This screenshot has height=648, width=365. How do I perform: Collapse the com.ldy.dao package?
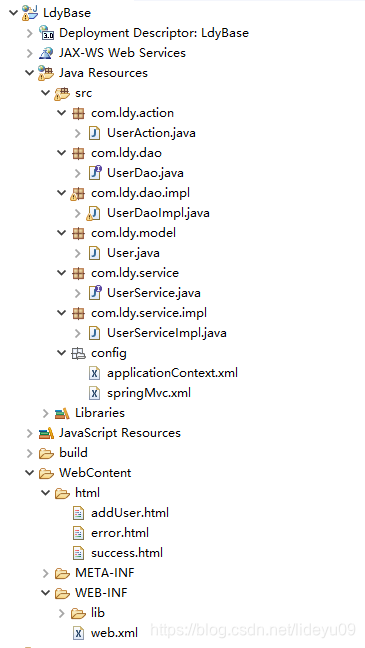click(x=62, y=153)
